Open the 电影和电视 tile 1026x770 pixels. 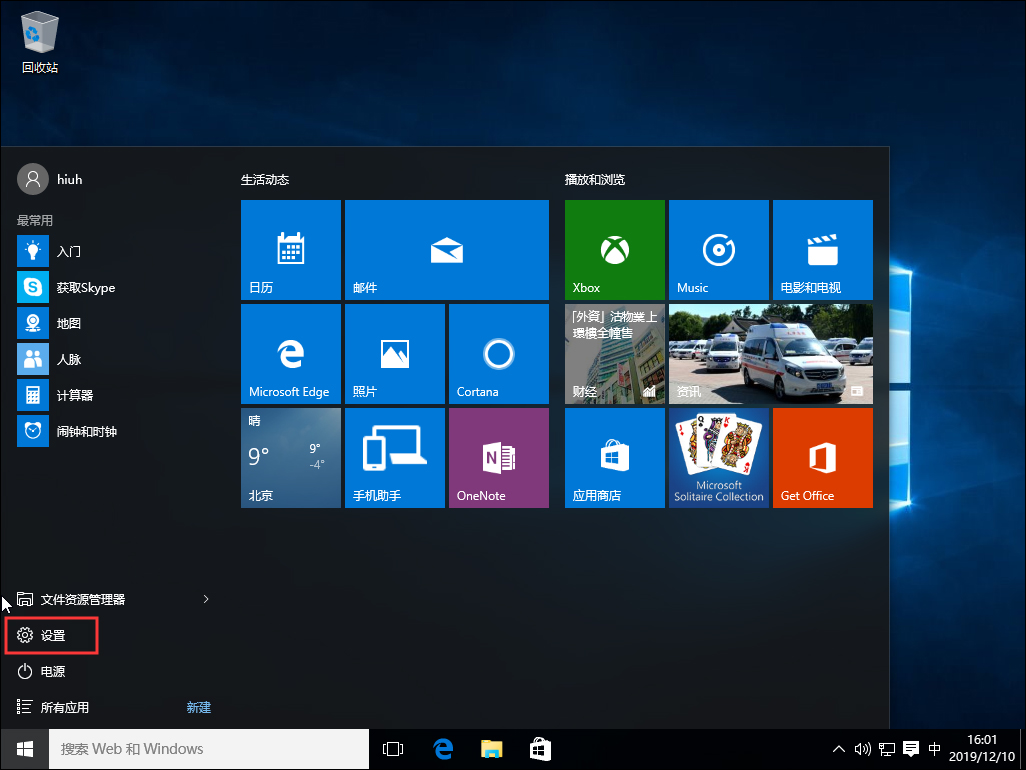pyautogui.click(x=821, y=250)
